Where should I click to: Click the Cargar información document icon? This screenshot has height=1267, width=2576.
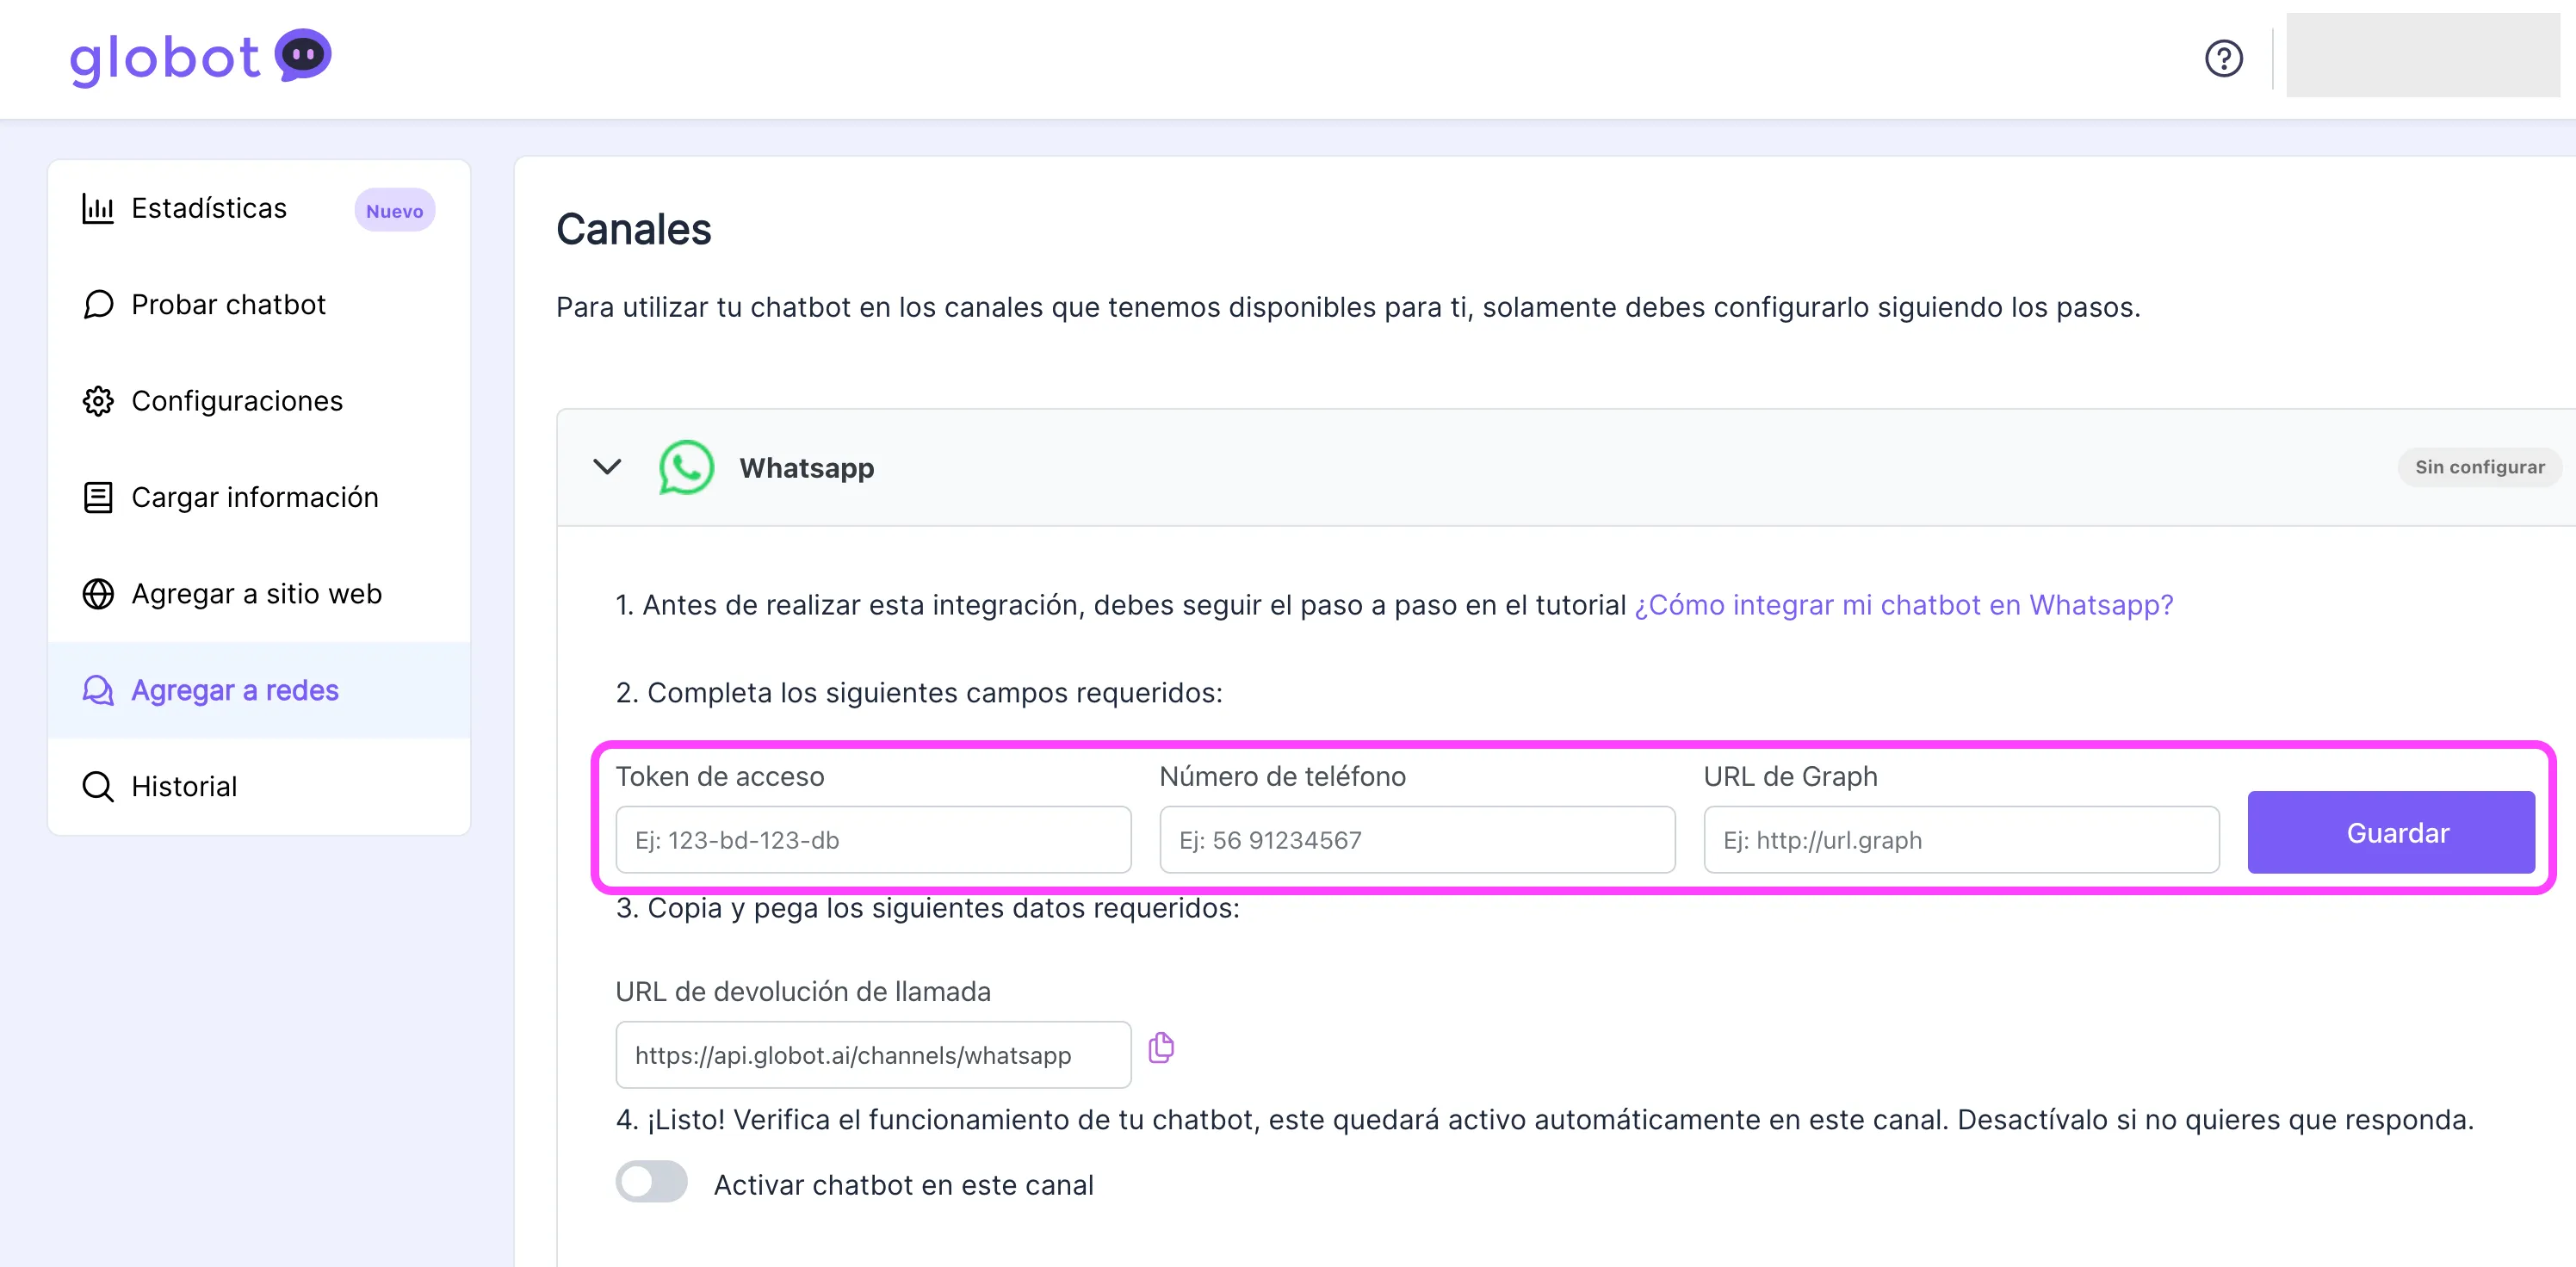97,497
